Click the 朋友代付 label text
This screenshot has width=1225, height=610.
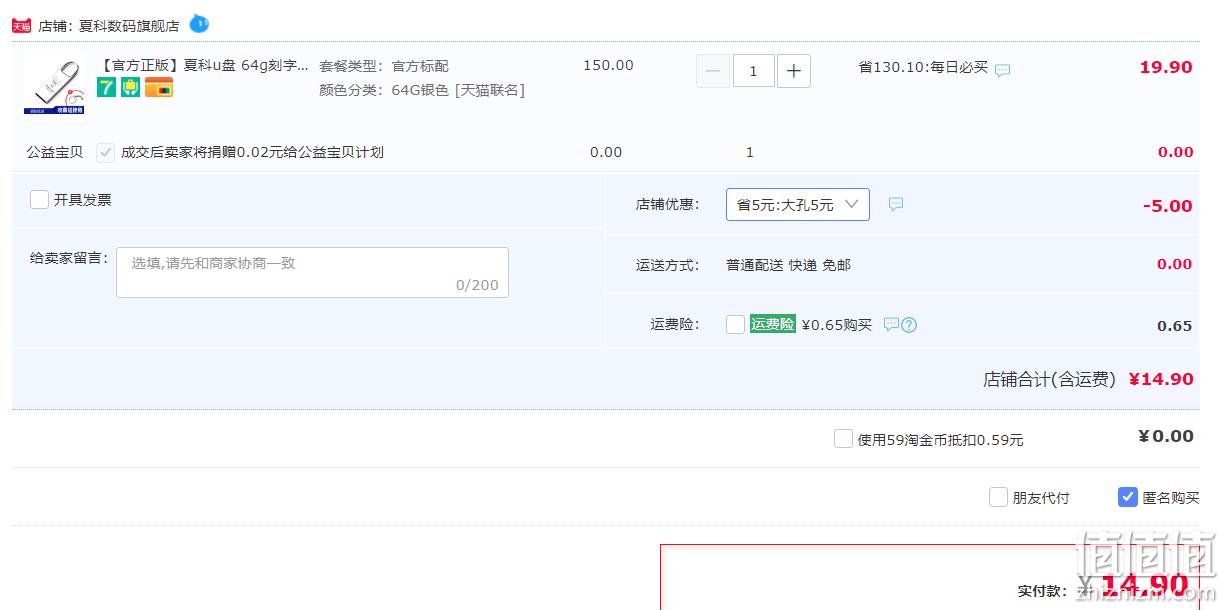coord(1041,498)
